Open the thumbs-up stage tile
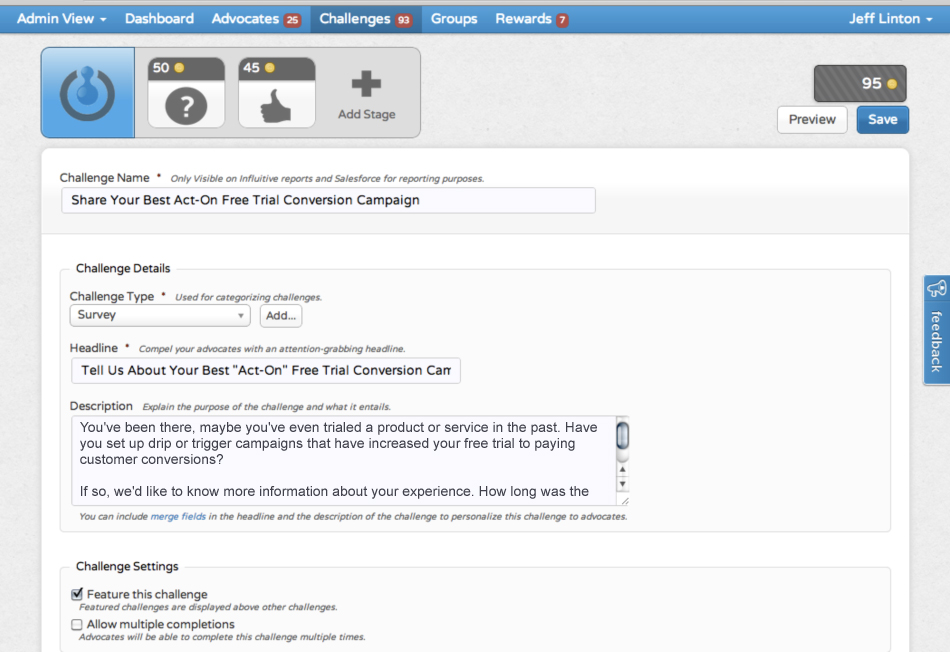The image size is (950, 652). (276, 93)
